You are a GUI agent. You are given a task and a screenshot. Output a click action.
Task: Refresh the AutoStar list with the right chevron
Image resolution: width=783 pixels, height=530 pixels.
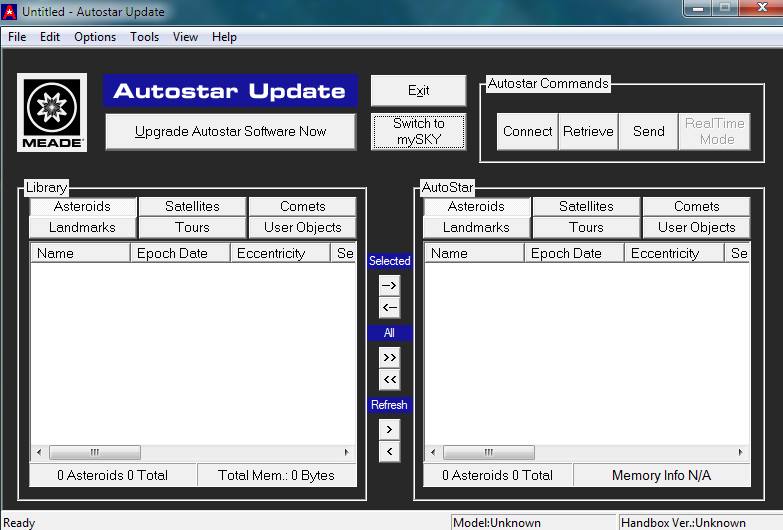click(389, 429)
